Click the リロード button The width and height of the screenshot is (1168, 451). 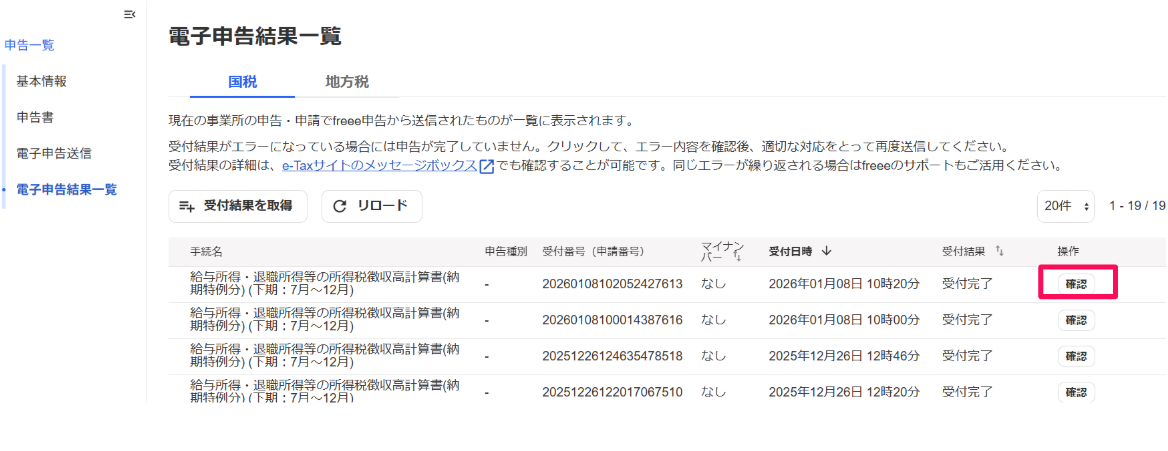372,206
